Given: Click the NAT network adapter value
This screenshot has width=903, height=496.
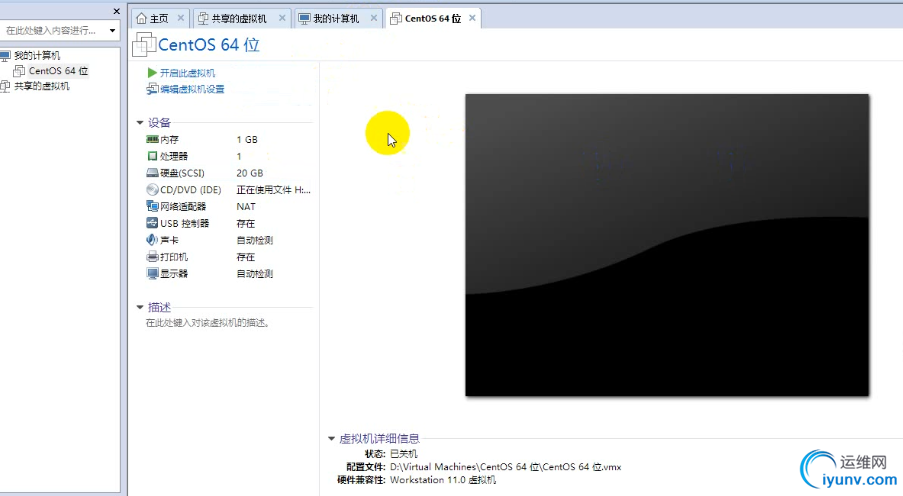Looking at the screenshot, I should (246, 206).
